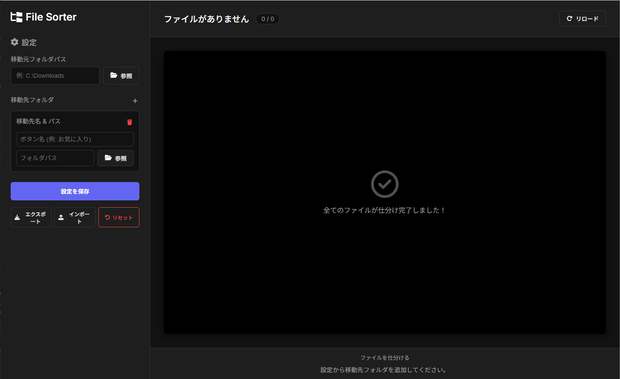Focus the フォルダパス input field
The image size is (620, 379).
(55, 158)
